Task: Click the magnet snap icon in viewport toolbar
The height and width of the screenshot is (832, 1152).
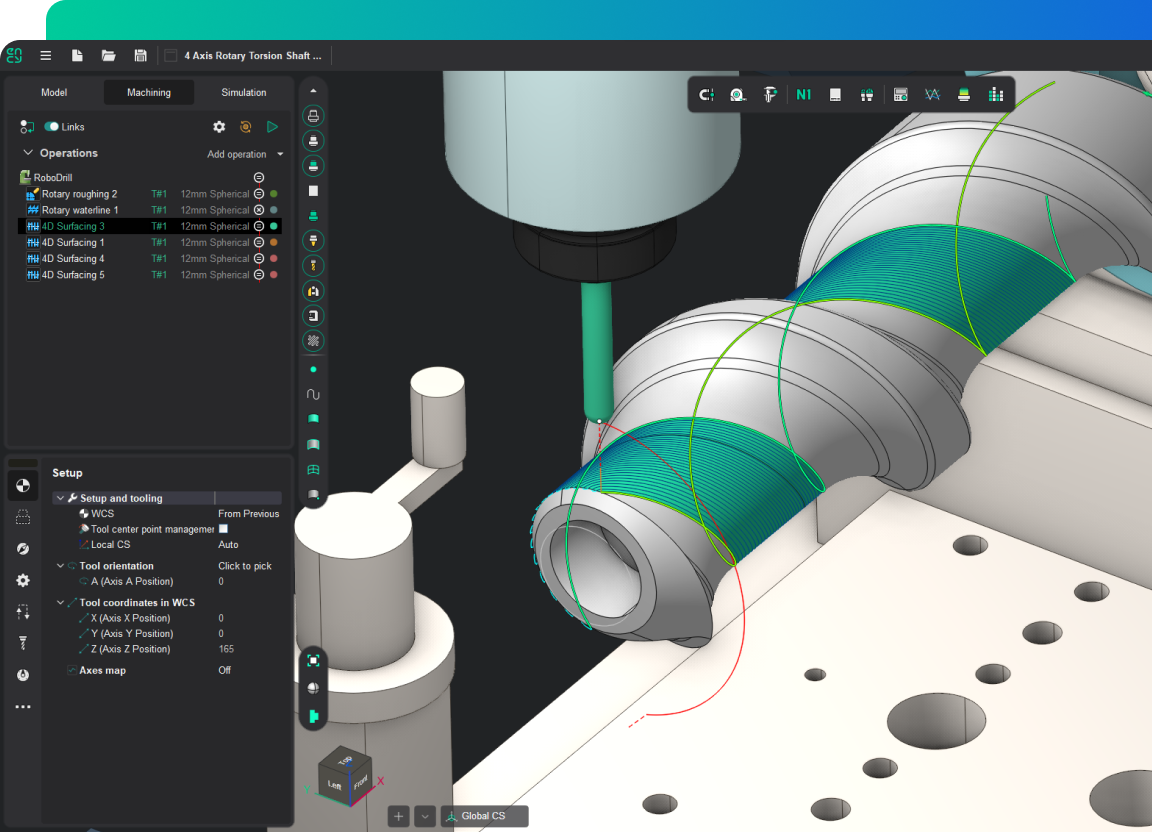Action: 707,95
